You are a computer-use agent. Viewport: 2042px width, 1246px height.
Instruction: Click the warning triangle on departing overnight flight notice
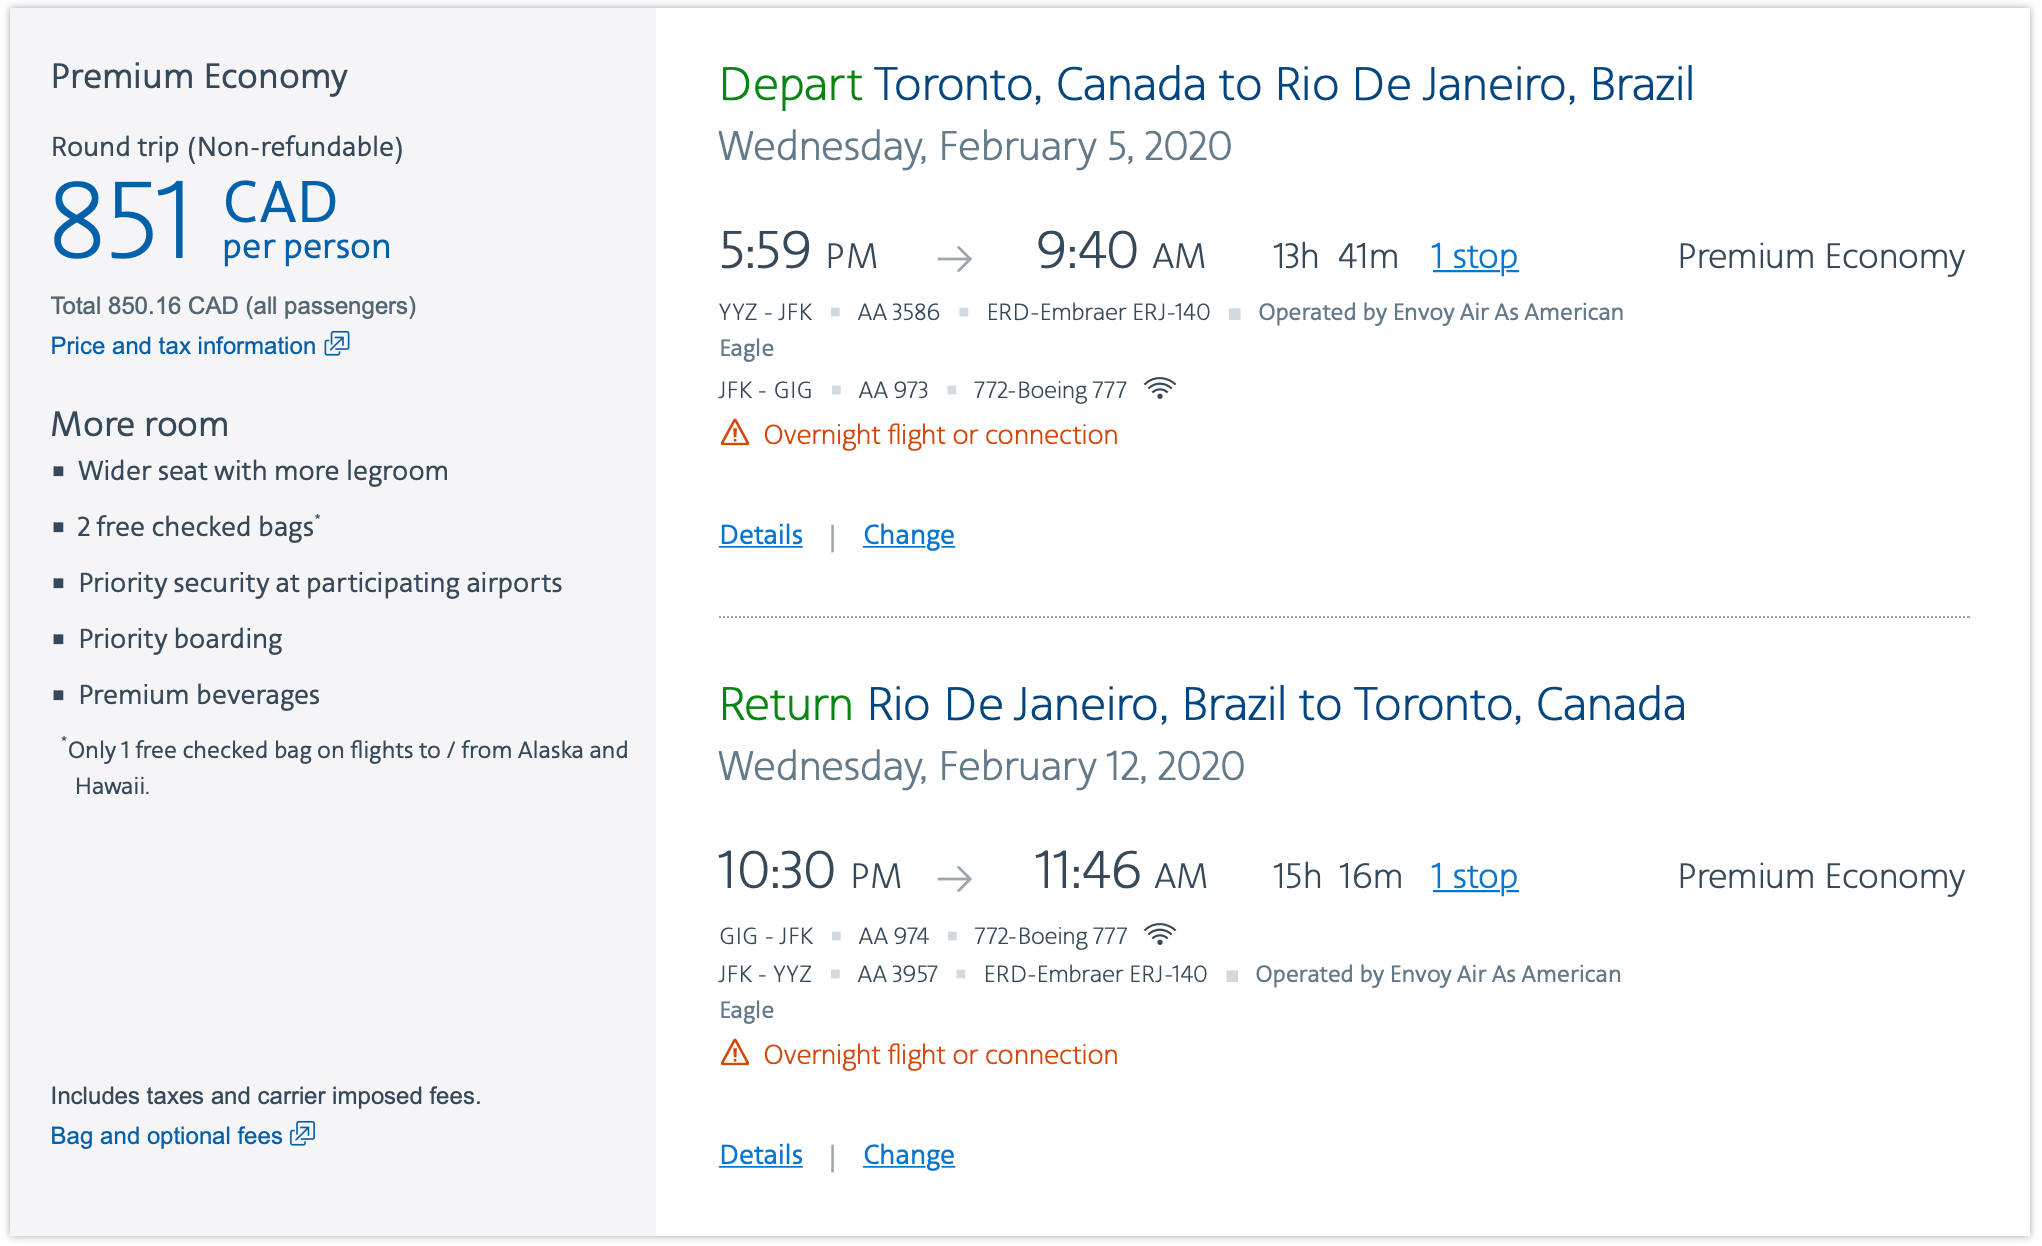pos(735,433)
